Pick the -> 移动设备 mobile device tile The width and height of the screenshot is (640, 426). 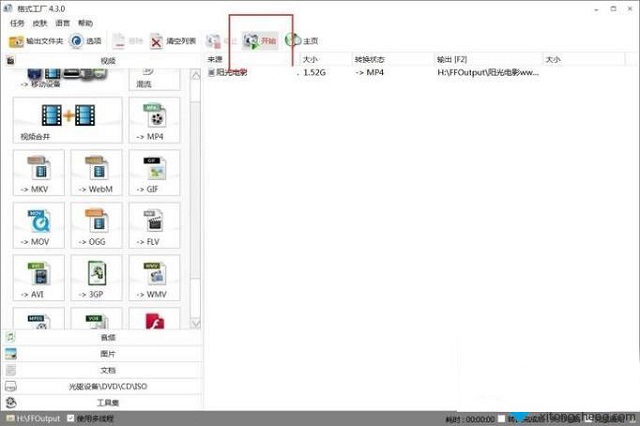pyautogui.click(x=67, y=79)
